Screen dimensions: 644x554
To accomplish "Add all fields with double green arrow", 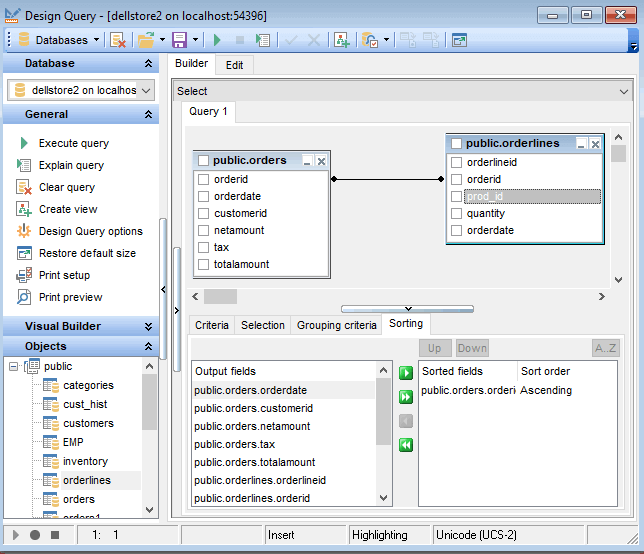I will (405, 397).
